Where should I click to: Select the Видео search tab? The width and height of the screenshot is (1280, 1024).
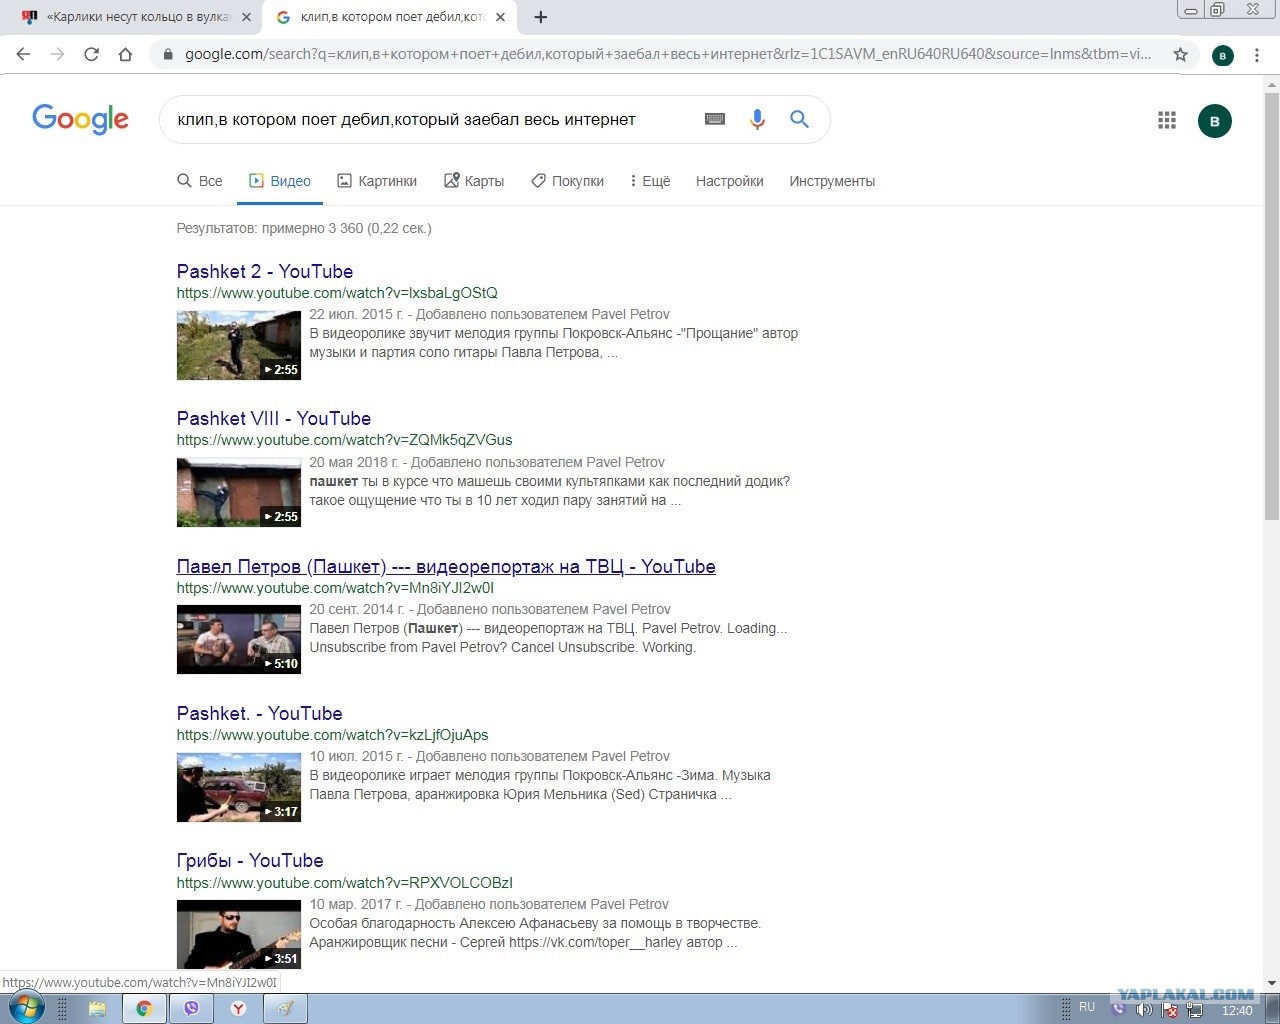click(x=280, y=181)
